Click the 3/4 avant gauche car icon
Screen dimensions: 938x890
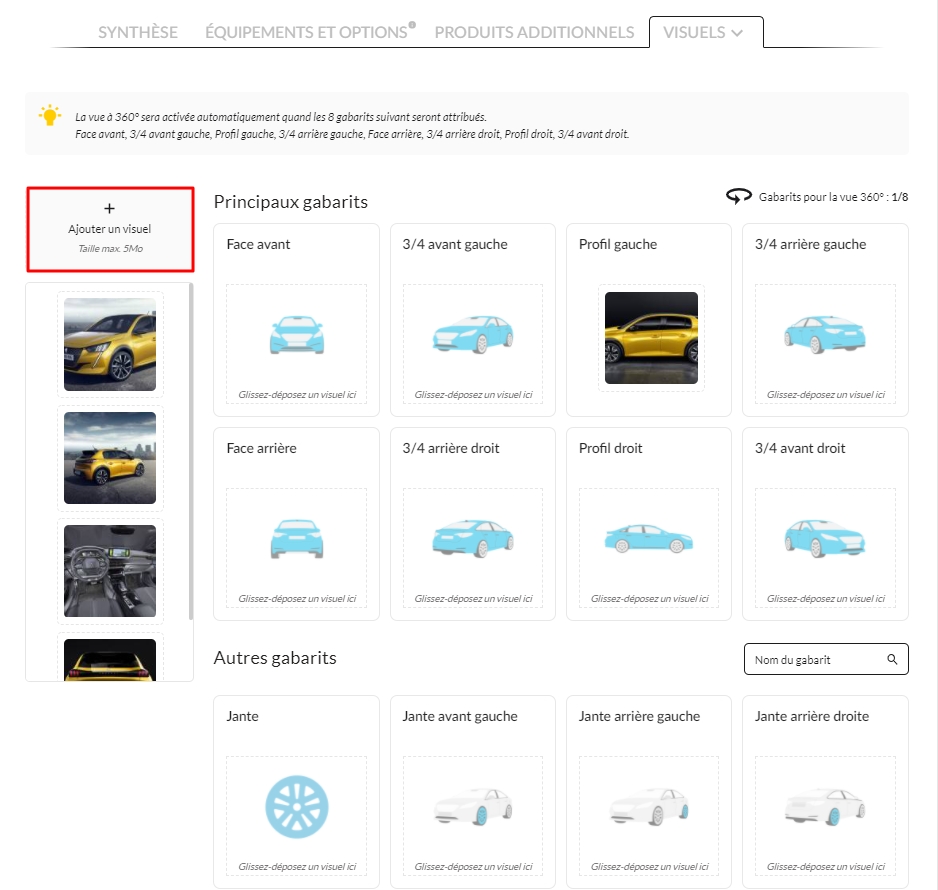(473, 335)
